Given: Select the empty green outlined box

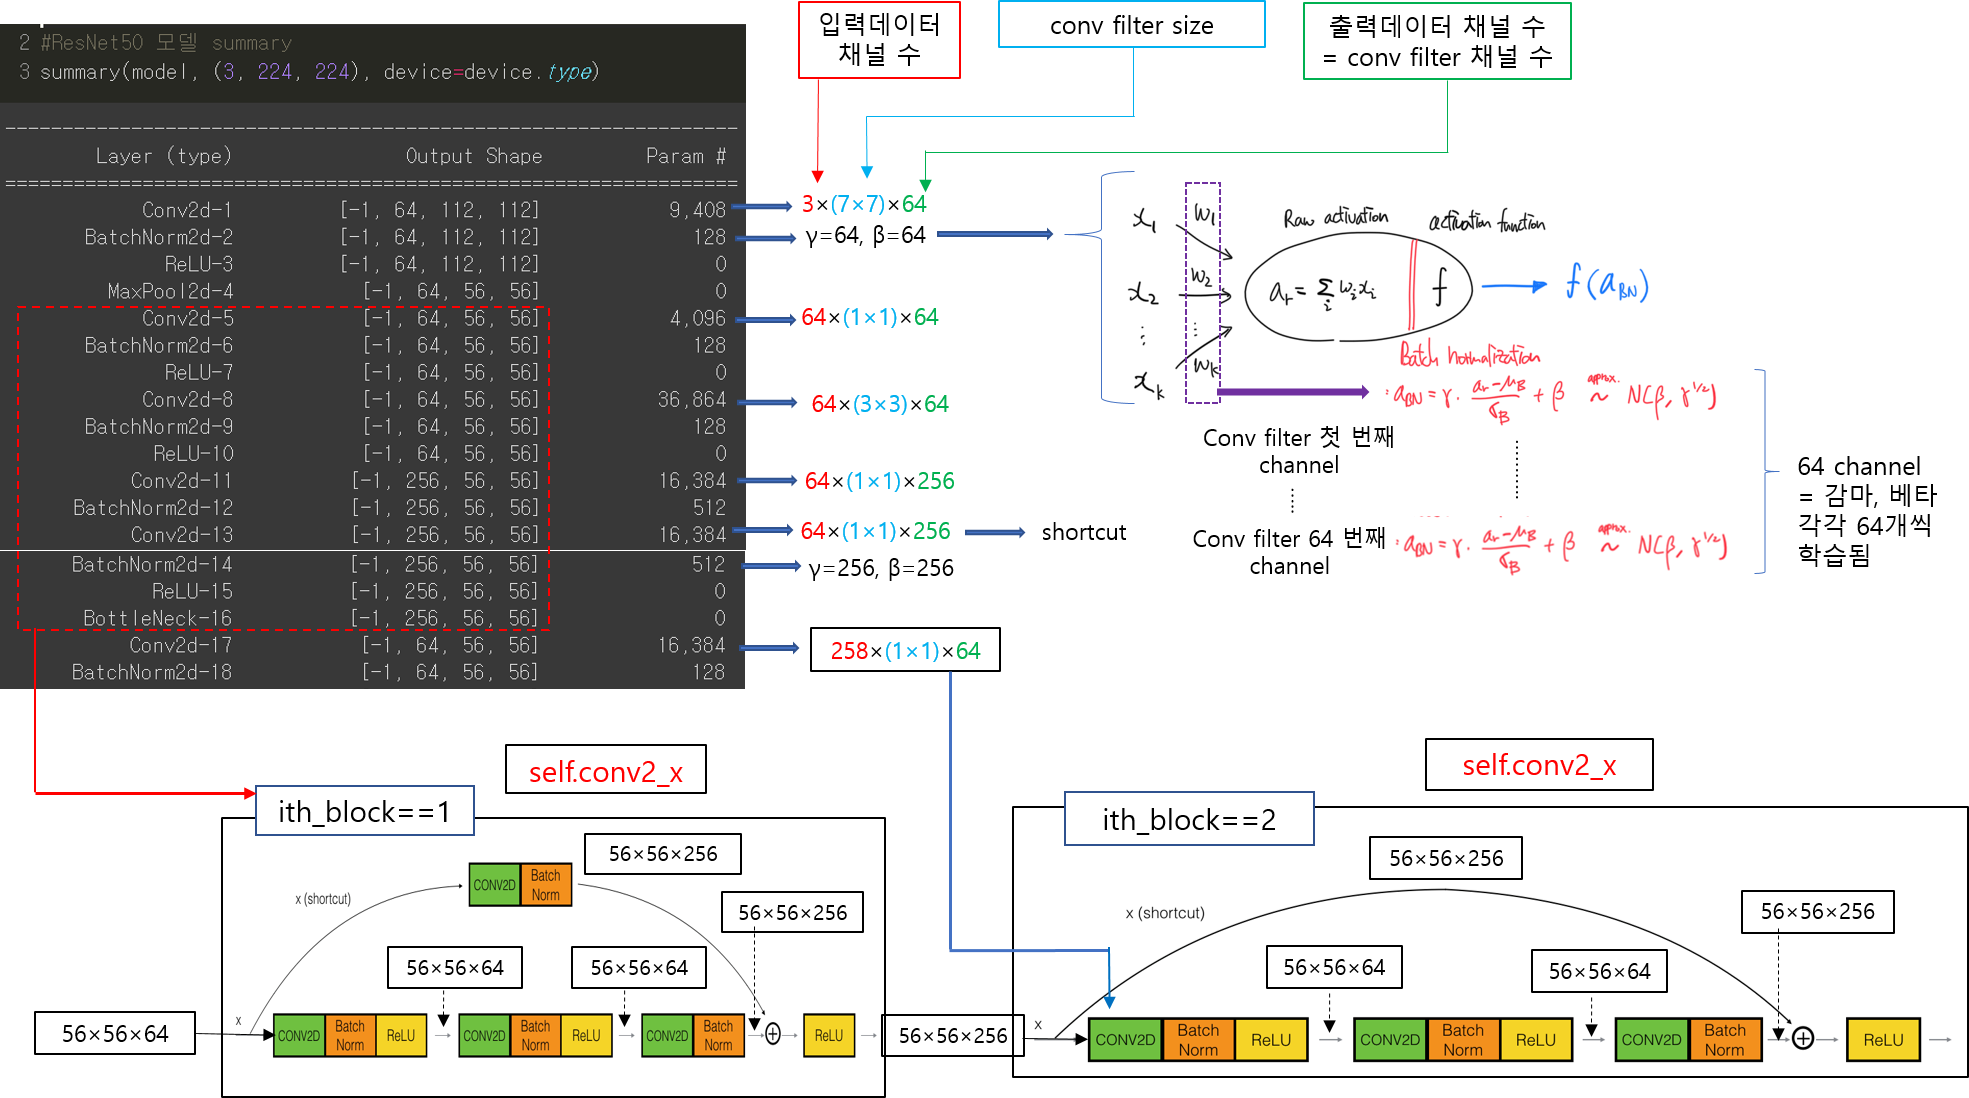Looking at the screenshot, I should click(x=1436, y=41).
